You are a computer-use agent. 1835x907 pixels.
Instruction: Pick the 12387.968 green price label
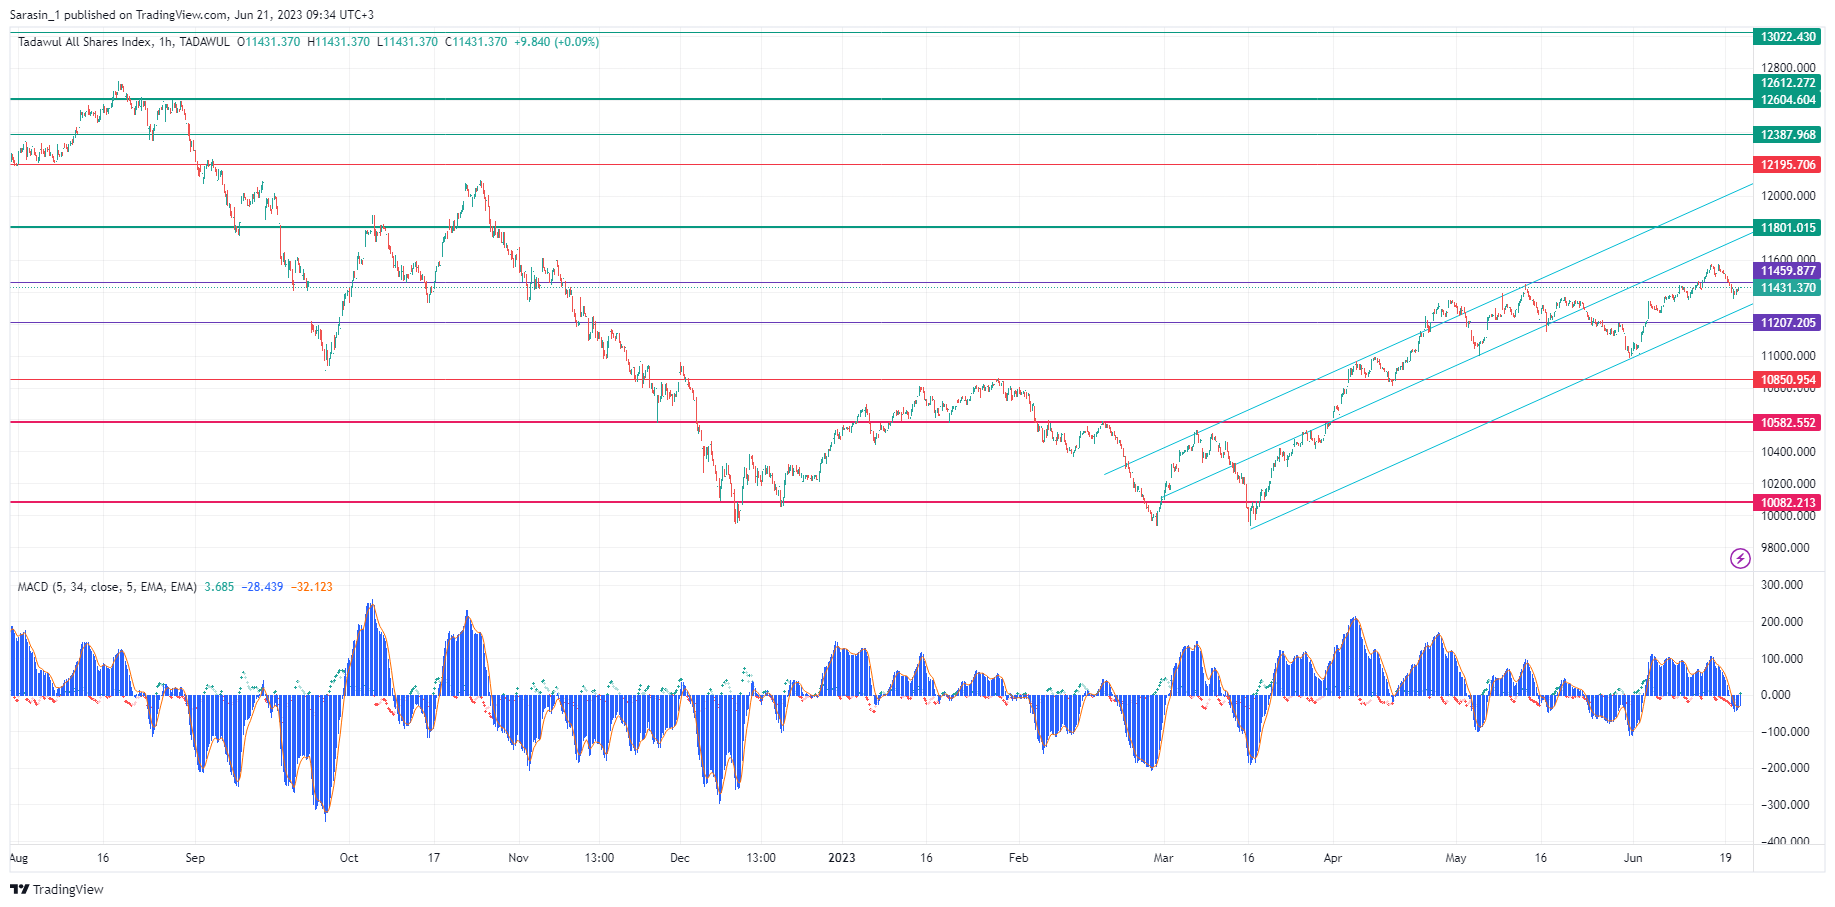[x=1788, y=135]
